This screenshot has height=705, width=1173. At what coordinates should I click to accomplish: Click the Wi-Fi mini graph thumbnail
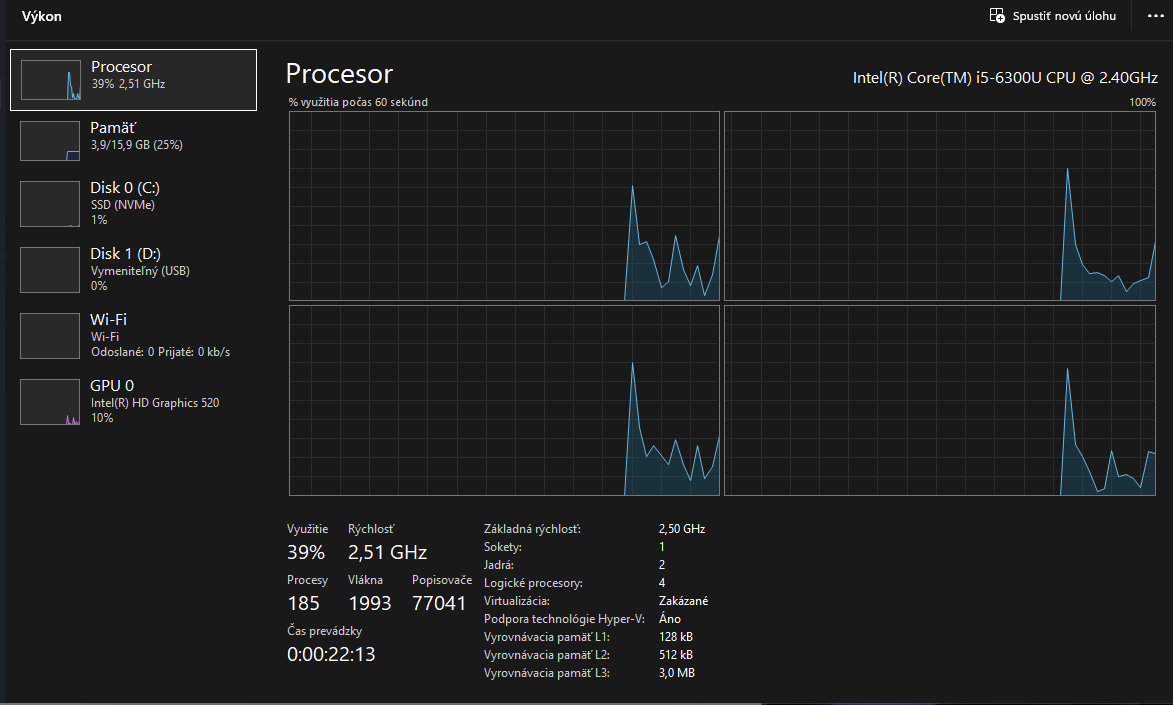pos(50,336)
